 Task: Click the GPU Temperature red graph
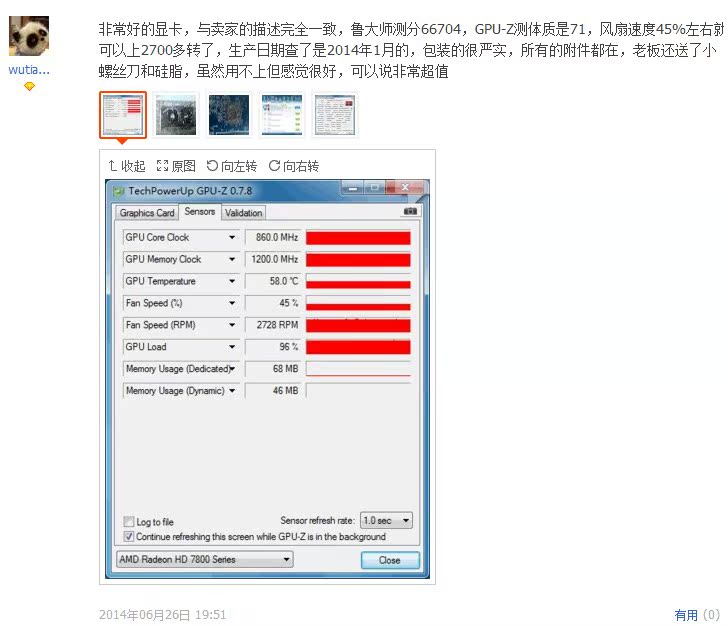[358, 281]
